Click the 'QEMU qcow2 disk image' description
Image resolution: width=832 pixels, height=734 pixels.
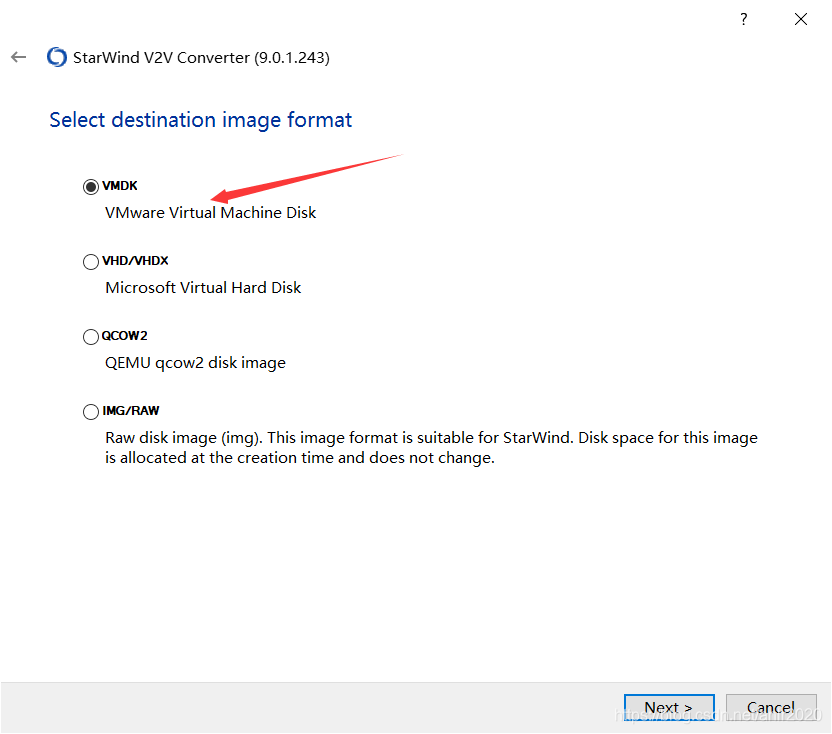click(195, 363)
